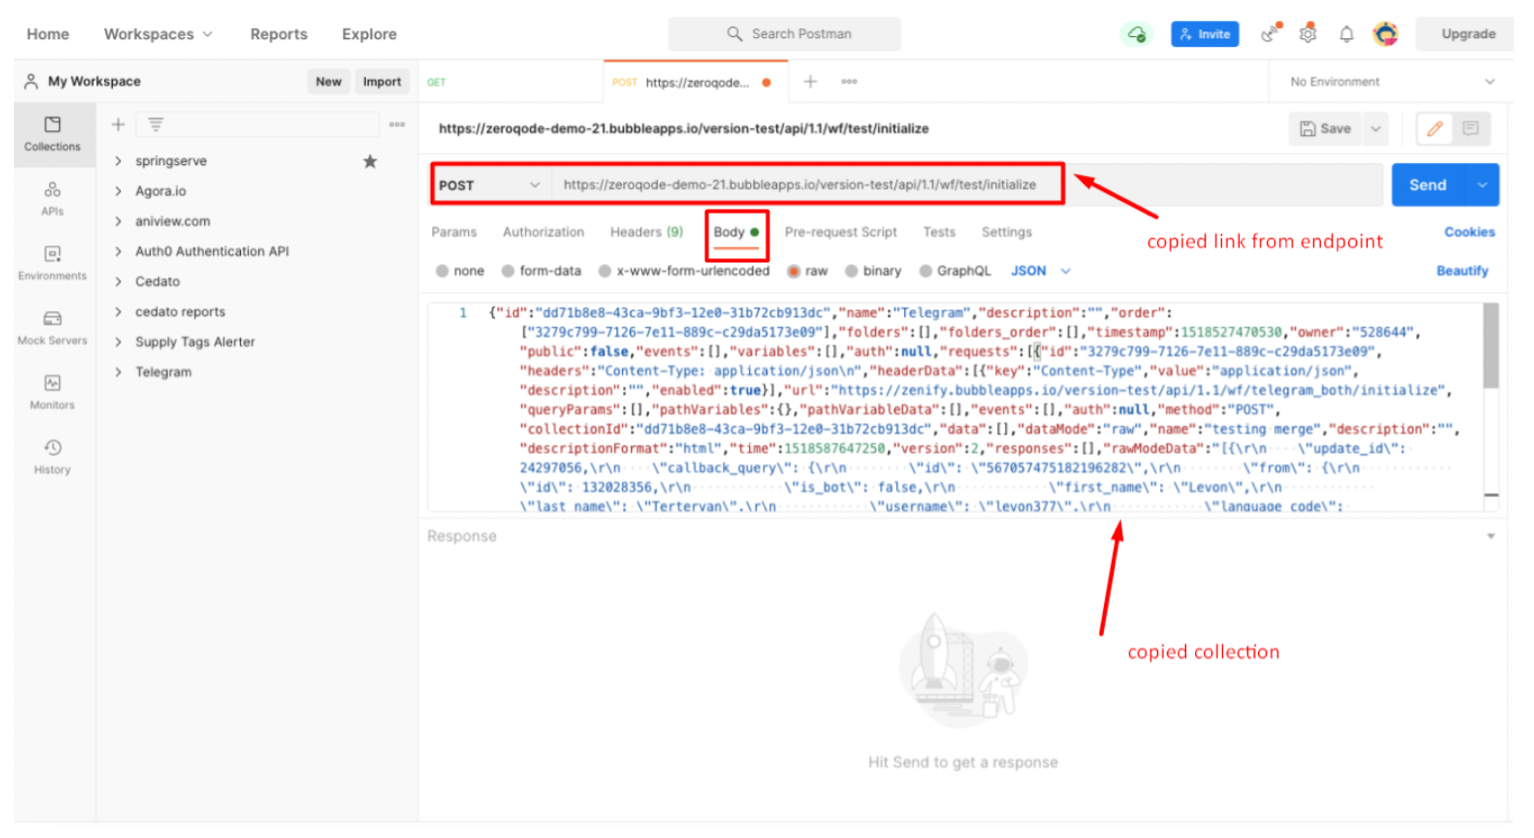Expand the Telegram collection

118,372
